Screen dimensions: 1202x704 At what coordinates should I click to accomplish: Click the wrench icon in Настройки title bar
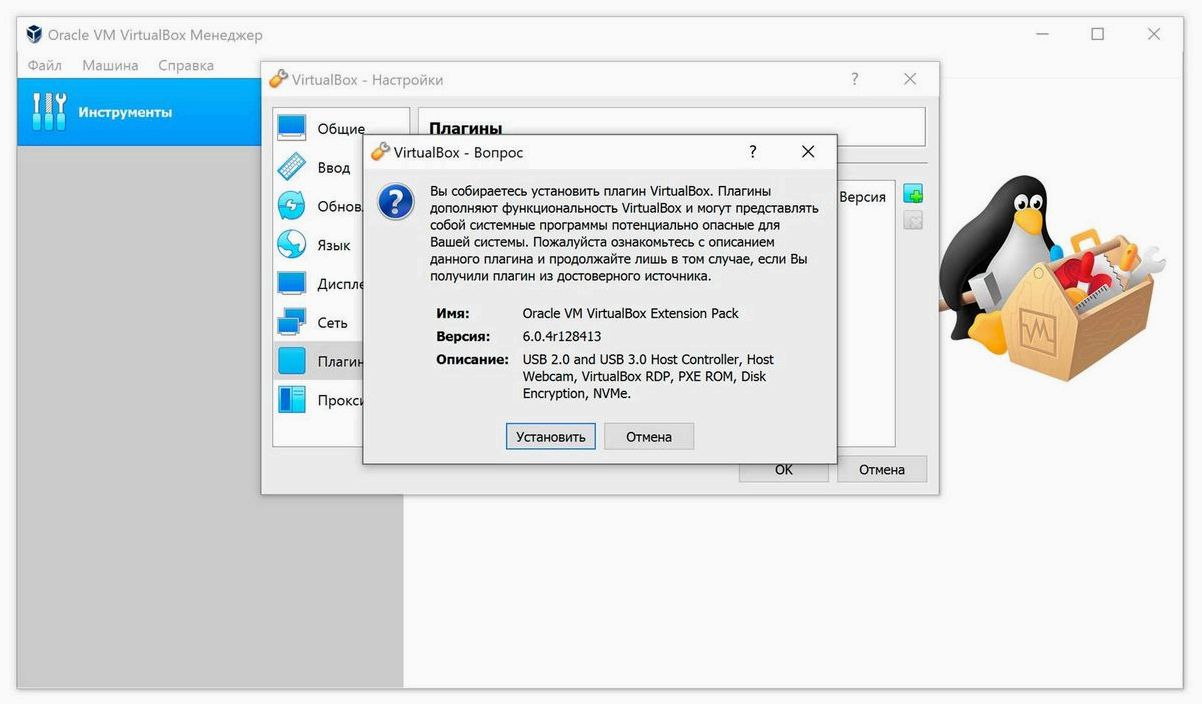[278, 79]
